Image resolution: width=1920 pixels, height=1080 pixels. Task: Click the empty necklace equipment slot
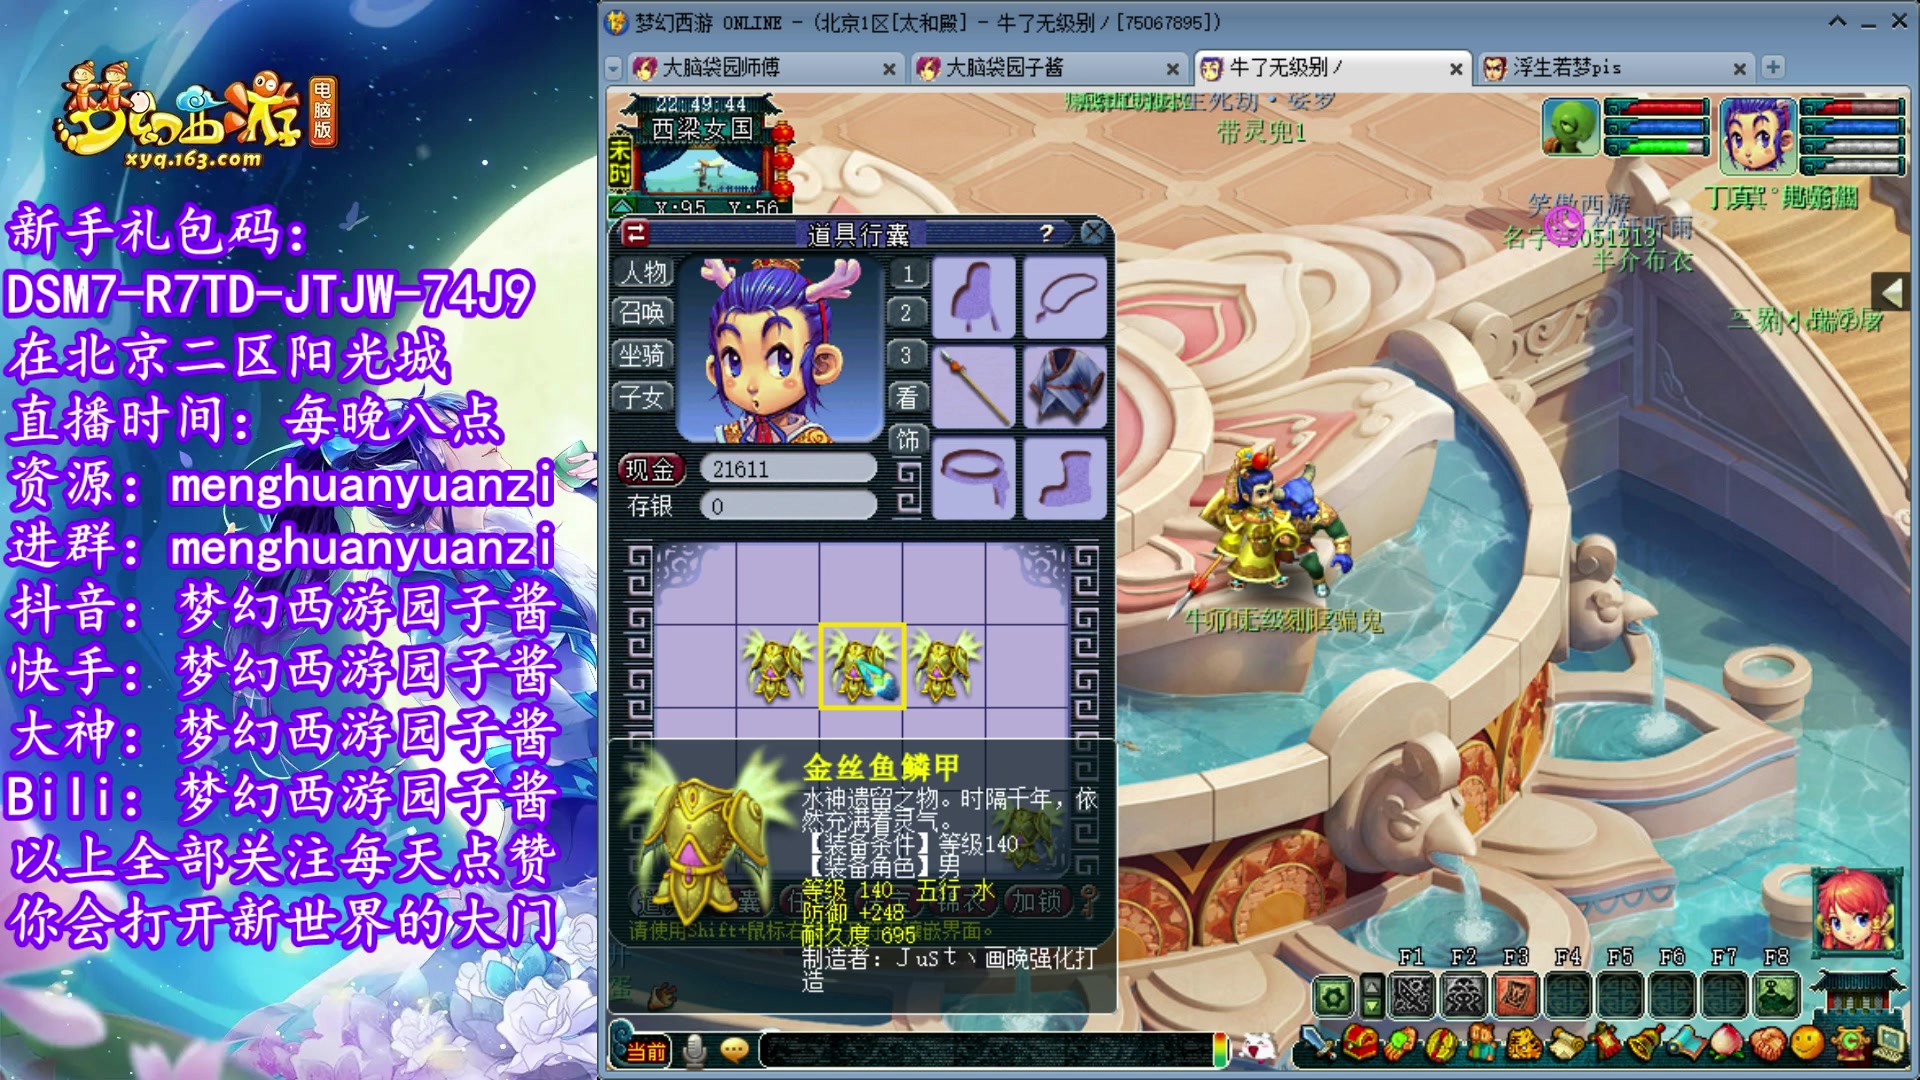(1065, 298)
